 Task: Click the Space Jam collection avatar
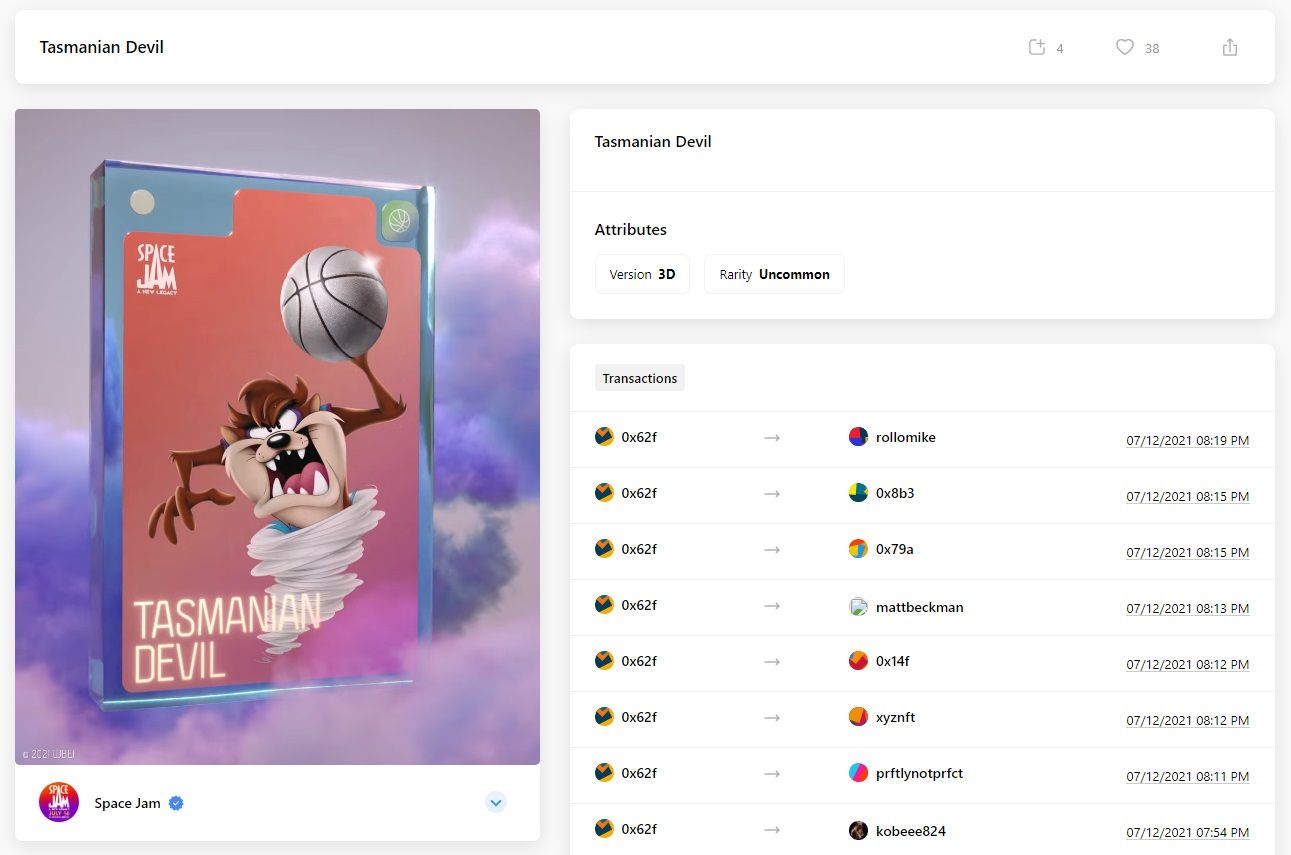click(x=59, y=802)
